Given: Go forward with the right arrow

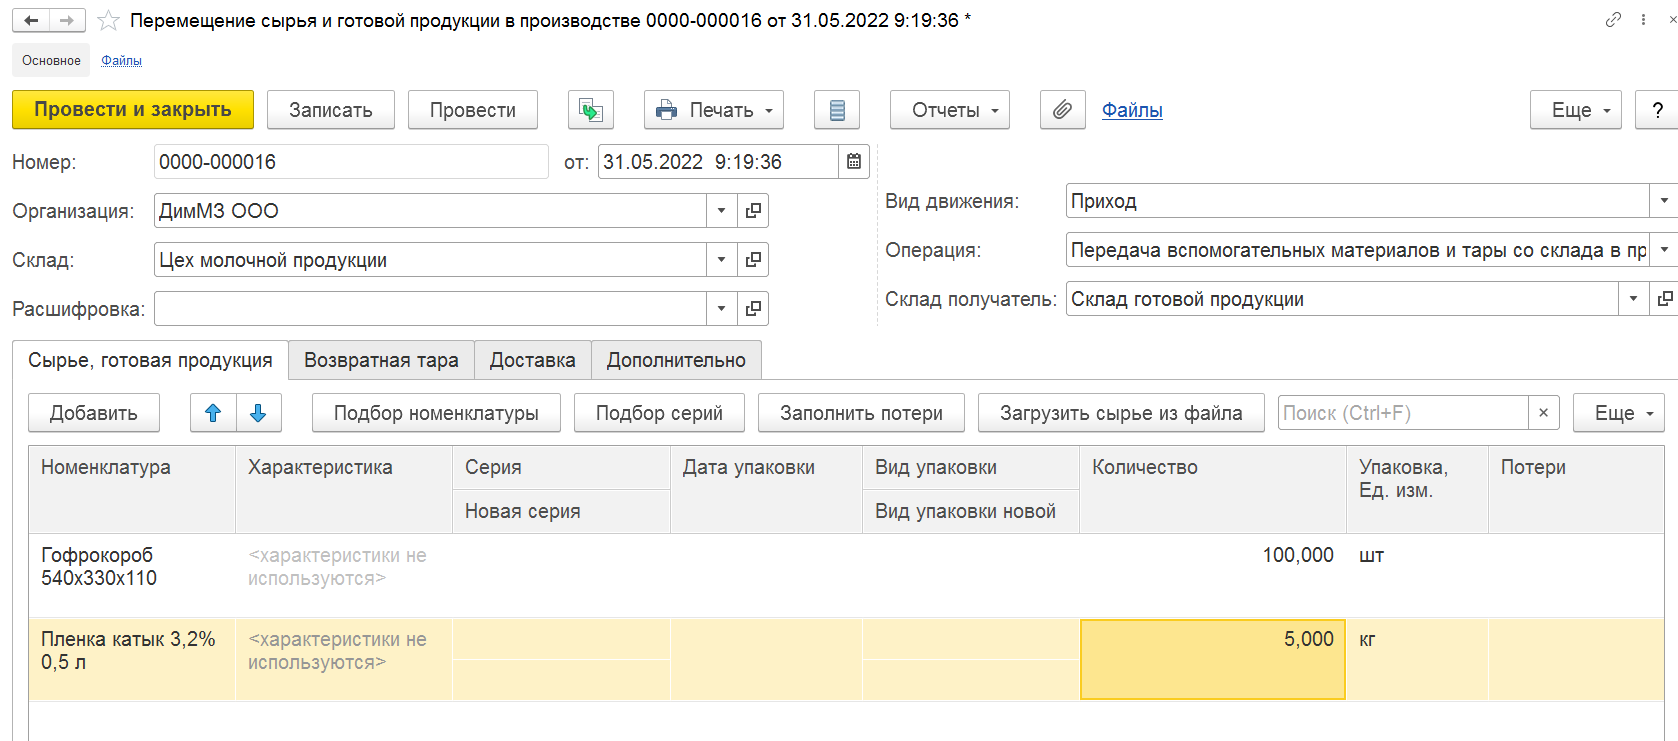Looking at the screenshot, I should point(67,20).
